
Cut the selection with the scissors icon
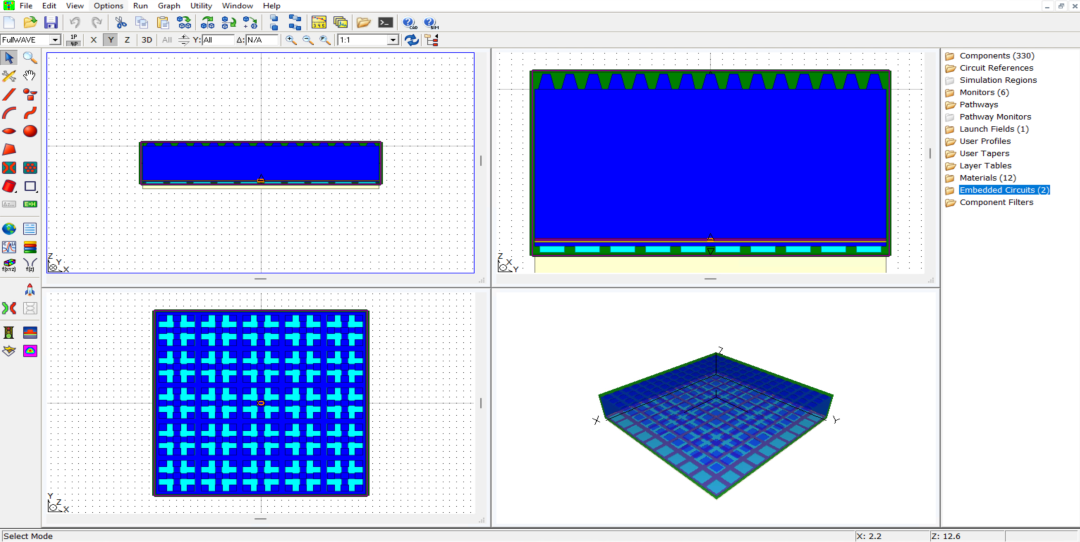(x=121, y=22)
